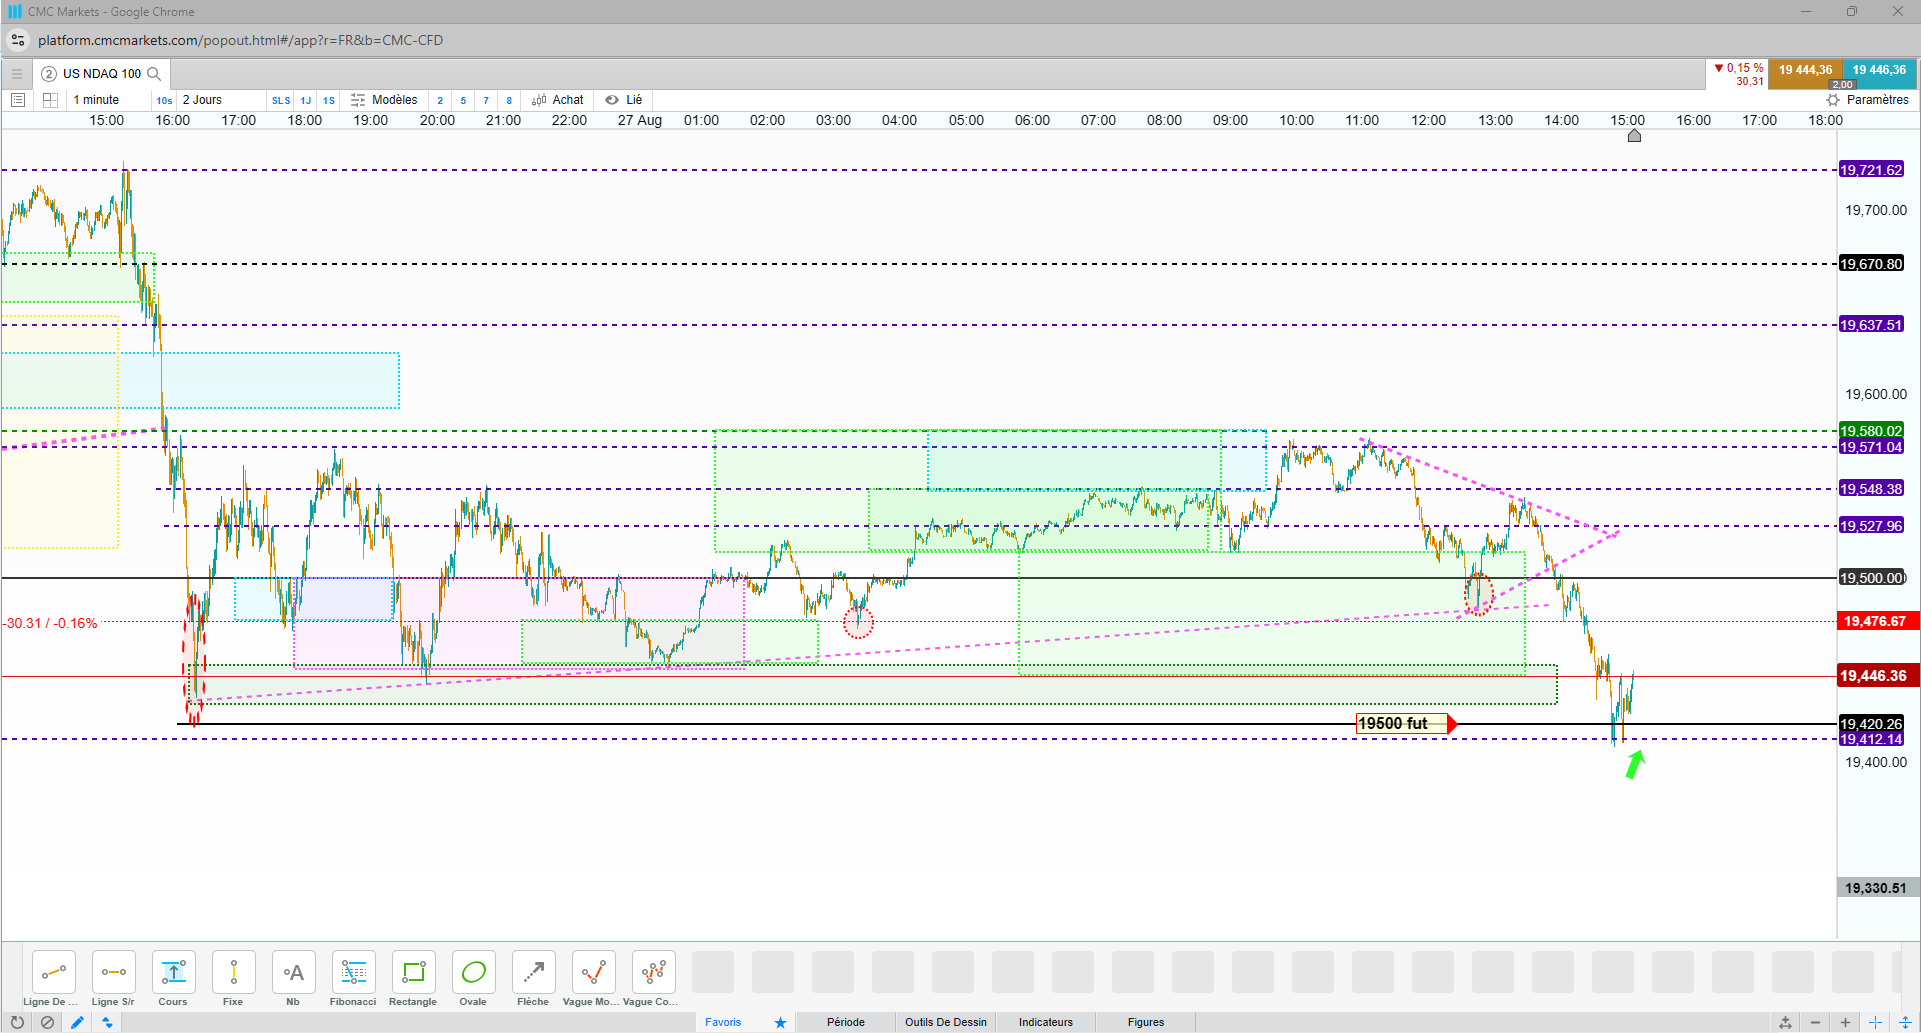Click the clear drawings circle-slash icon
The width and height of the screenshot is (1921, 1033).
tap(47, 1022)
